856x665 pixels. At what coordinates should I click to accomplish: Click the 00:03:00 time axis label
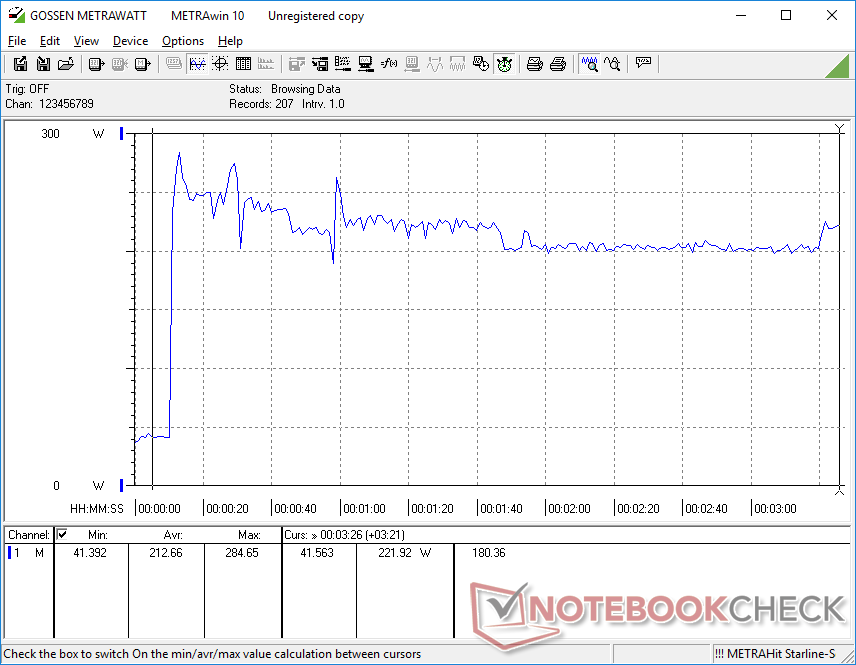775,509
